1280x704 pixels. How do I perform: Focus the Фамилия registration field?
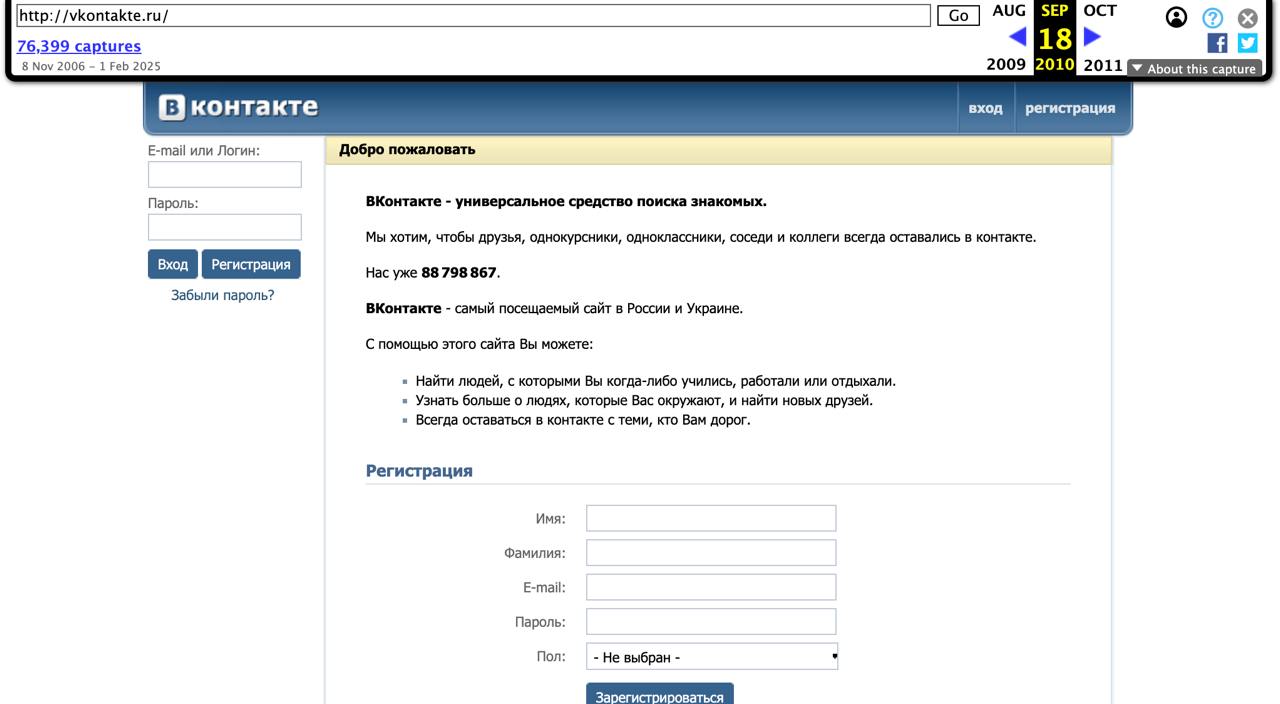(x=711, y=553)
